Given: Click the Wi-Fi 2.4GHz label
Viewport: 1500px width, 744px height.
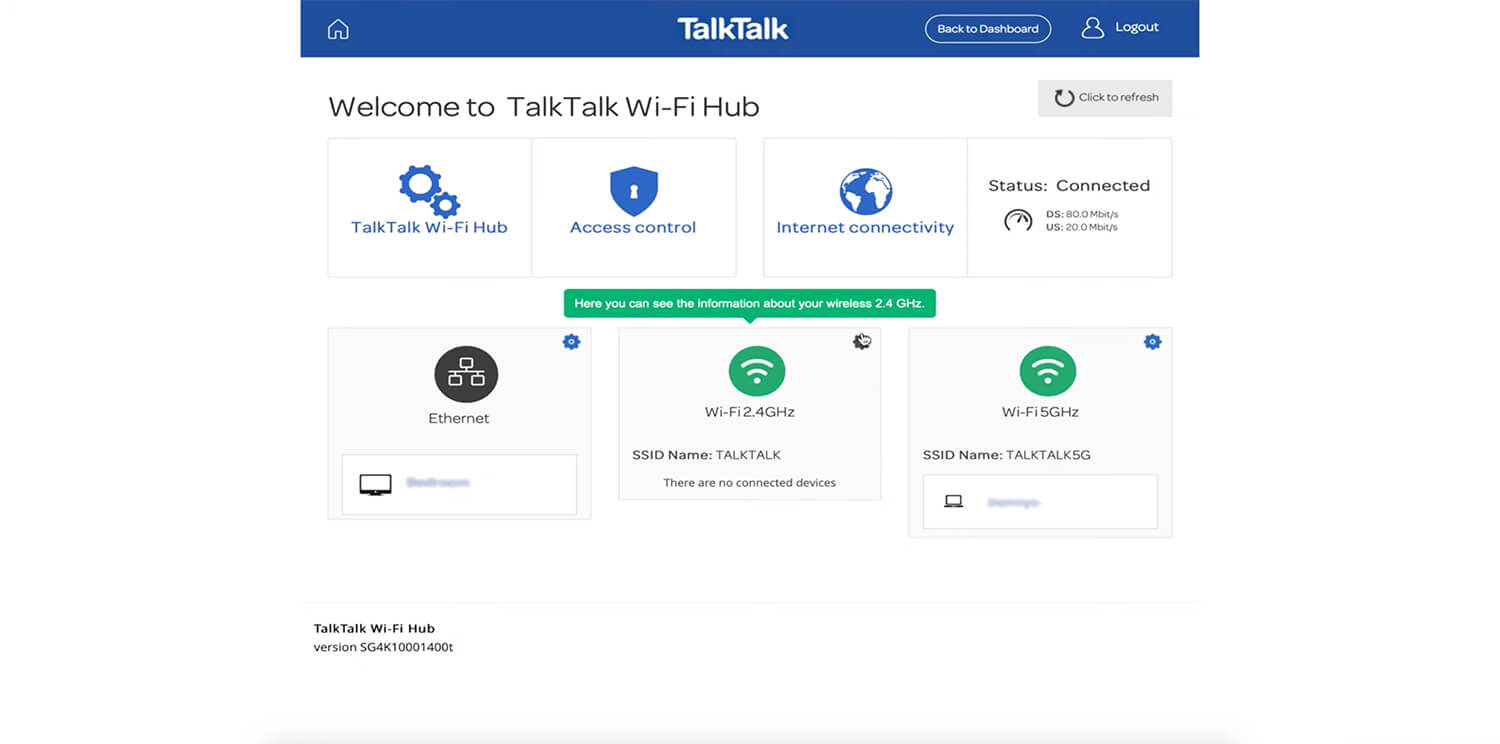Looking at the screenshot, I should pos(750,412).
